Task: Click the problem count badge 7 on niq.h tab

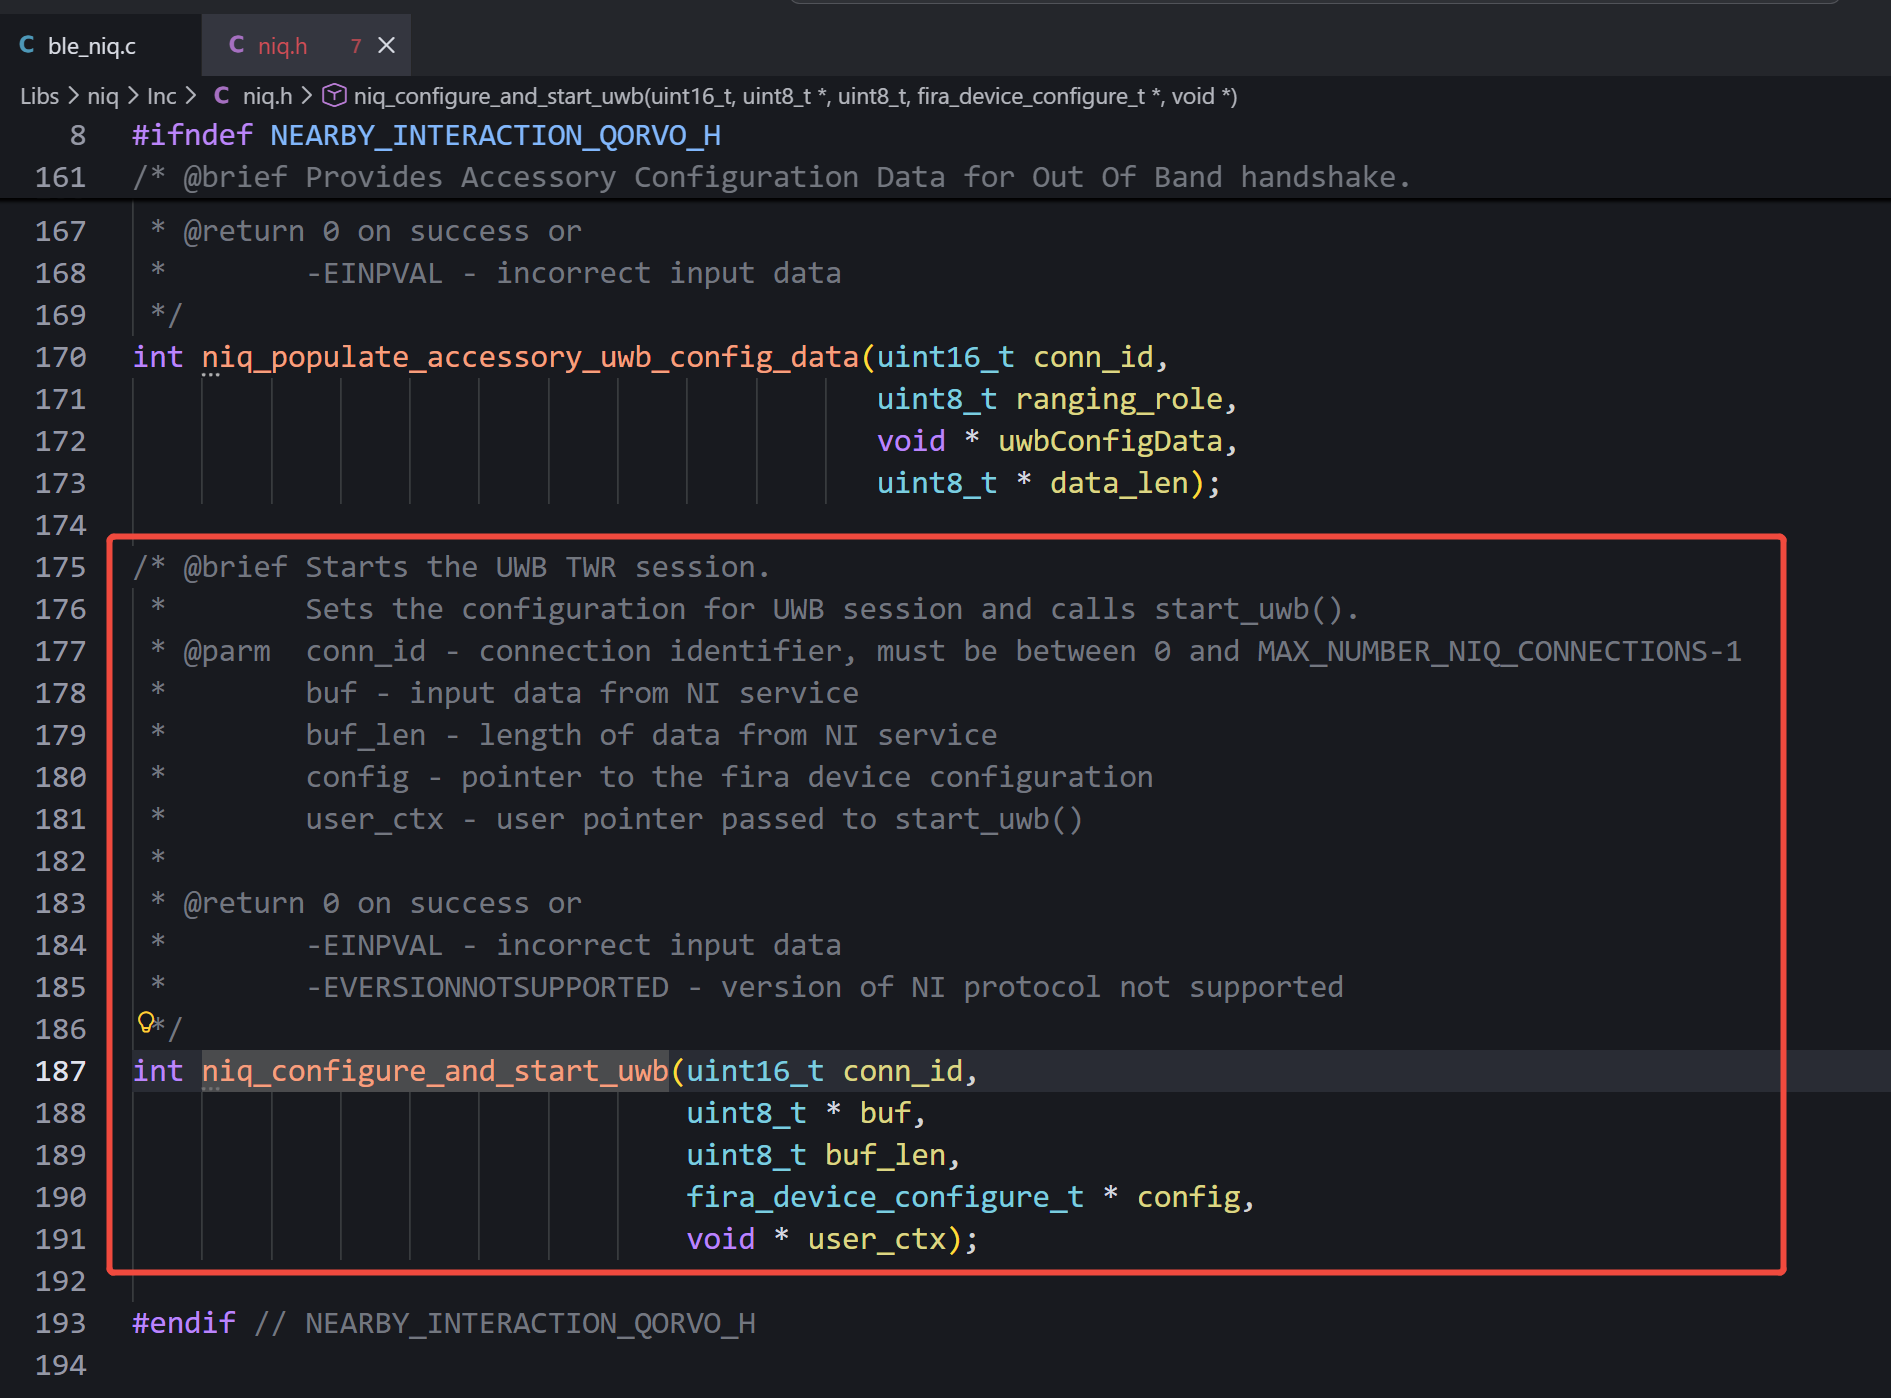Action: click(x=355, y=46)
